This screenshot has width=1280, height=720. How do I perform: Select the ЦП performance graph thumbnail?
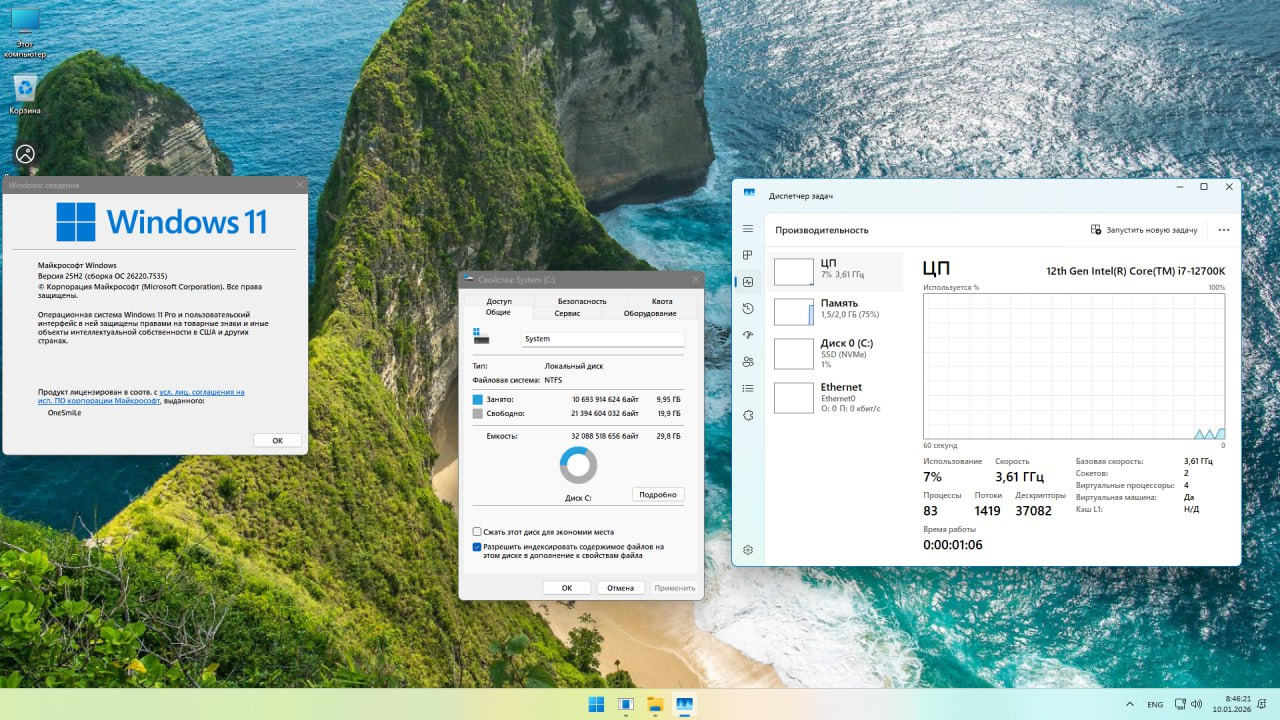point(794,272)
